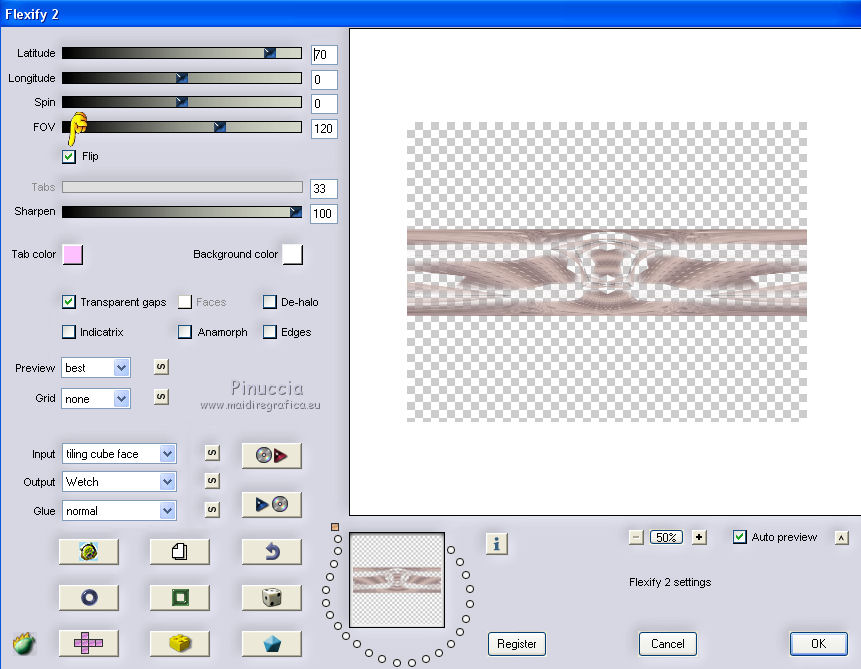Pick the pink Tab color swatch
The width and height of the screenshot is (861, 669).
(73, 254)
